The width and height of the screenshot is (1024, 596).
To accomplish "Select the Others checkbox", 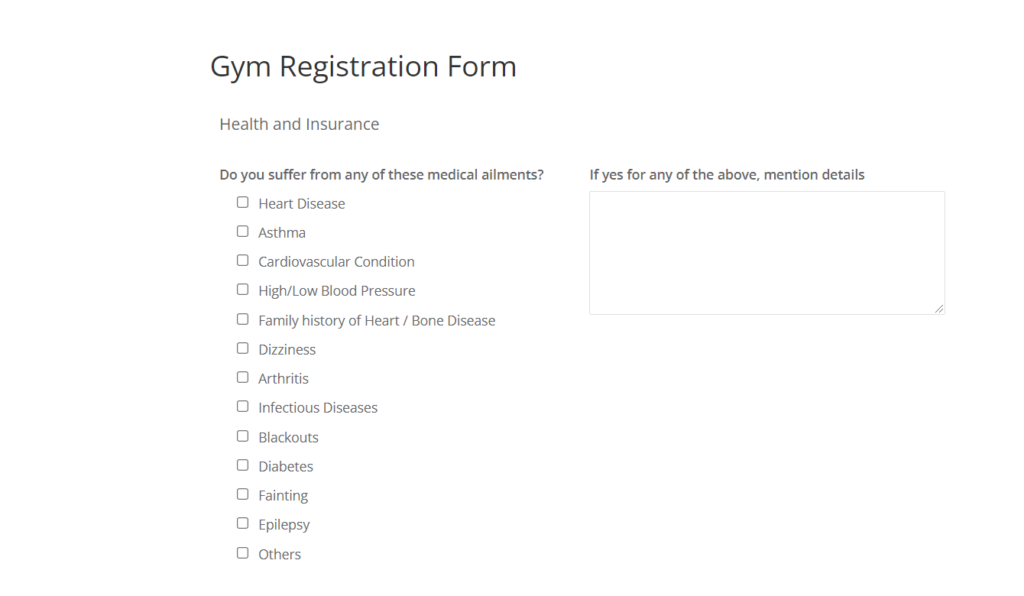I will 242,551.
